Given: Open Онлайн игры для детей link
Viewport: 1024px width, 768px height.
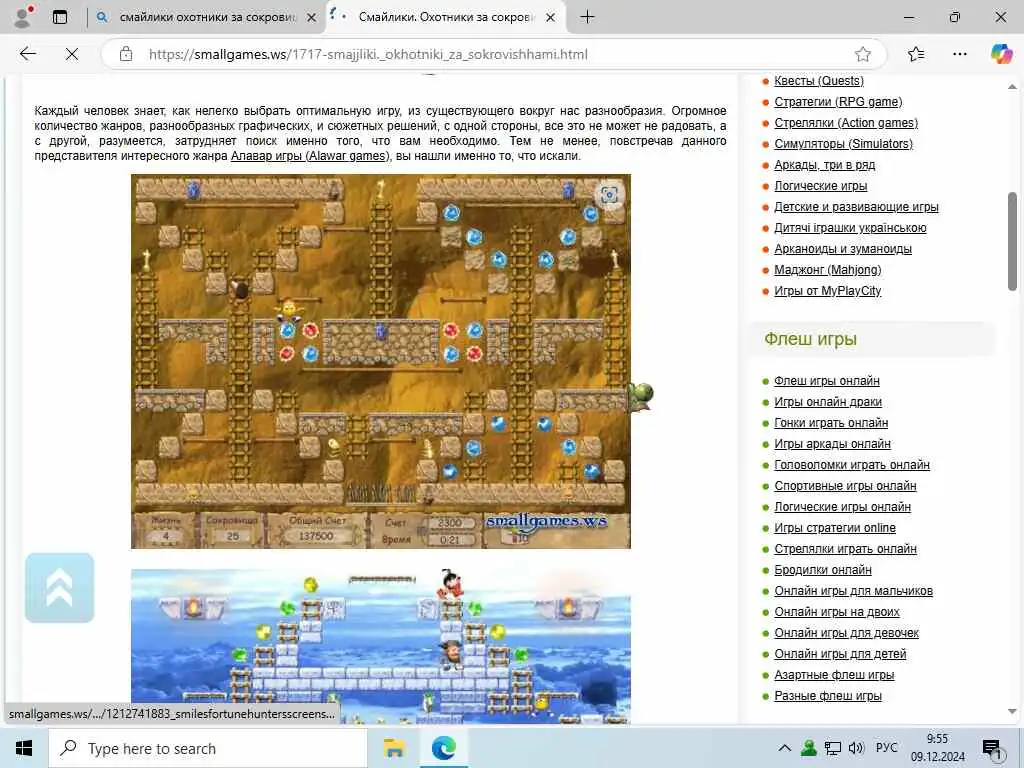Looking at the screenshot, I should coord(840,654).
